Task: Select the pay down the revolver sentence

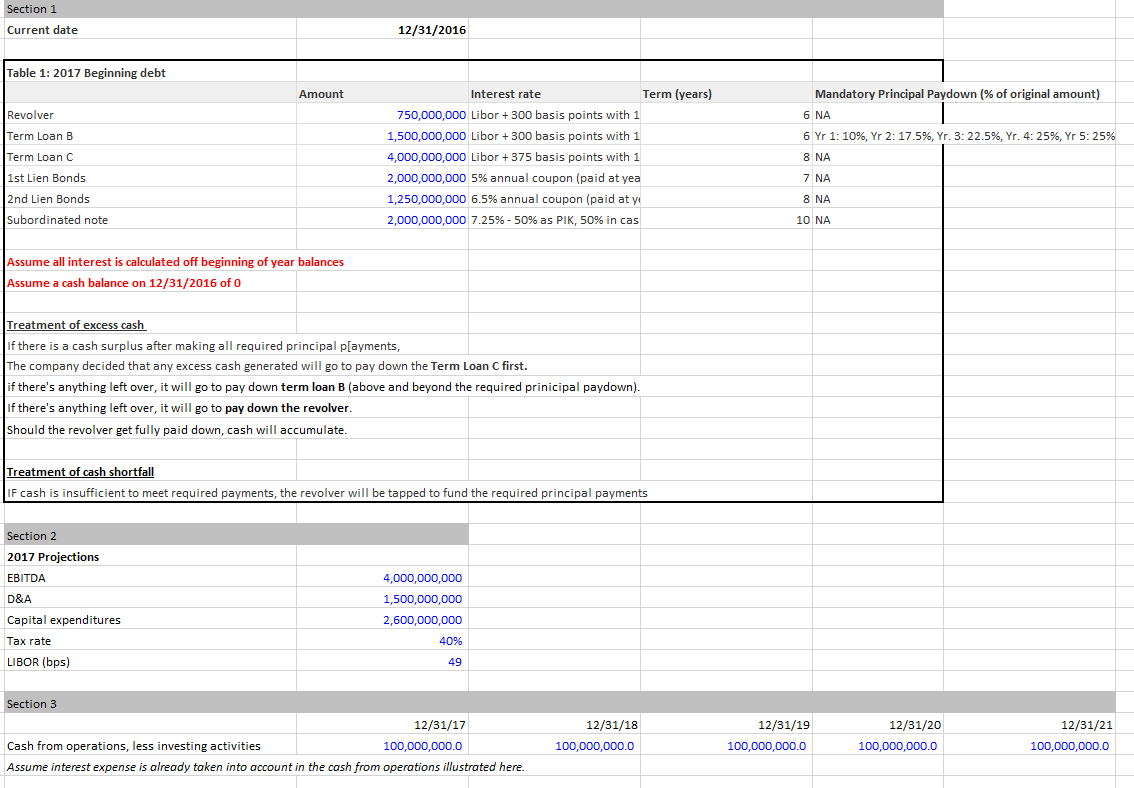Action: pyautogui.click(x=179, y=408)
